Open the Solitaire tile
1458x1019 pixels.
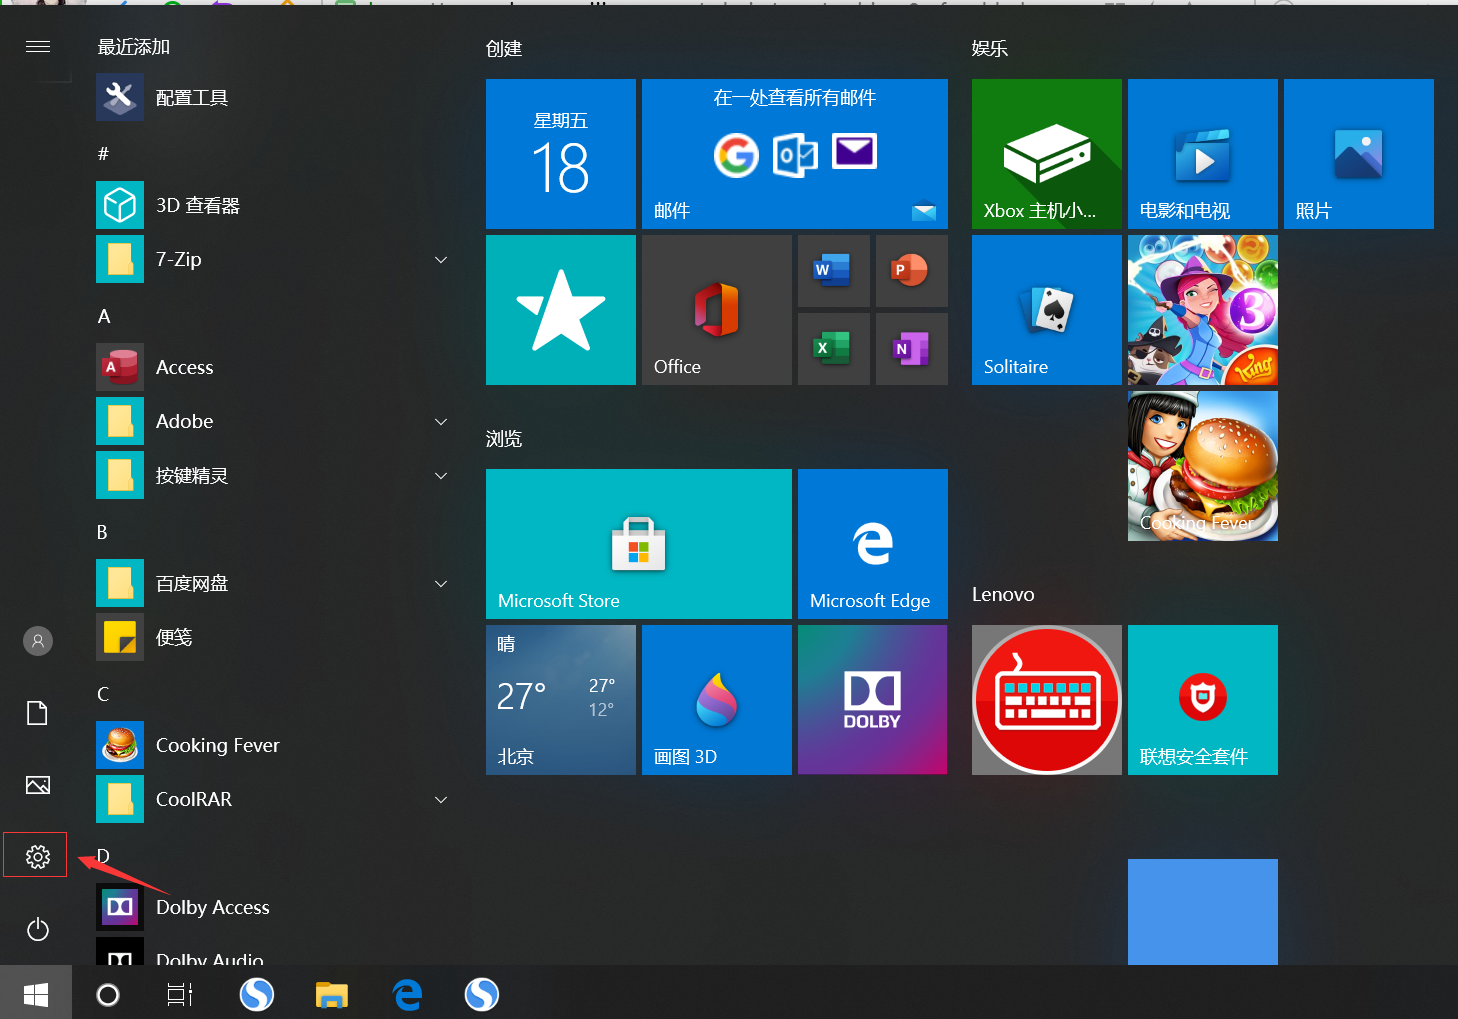[1047, 310]
